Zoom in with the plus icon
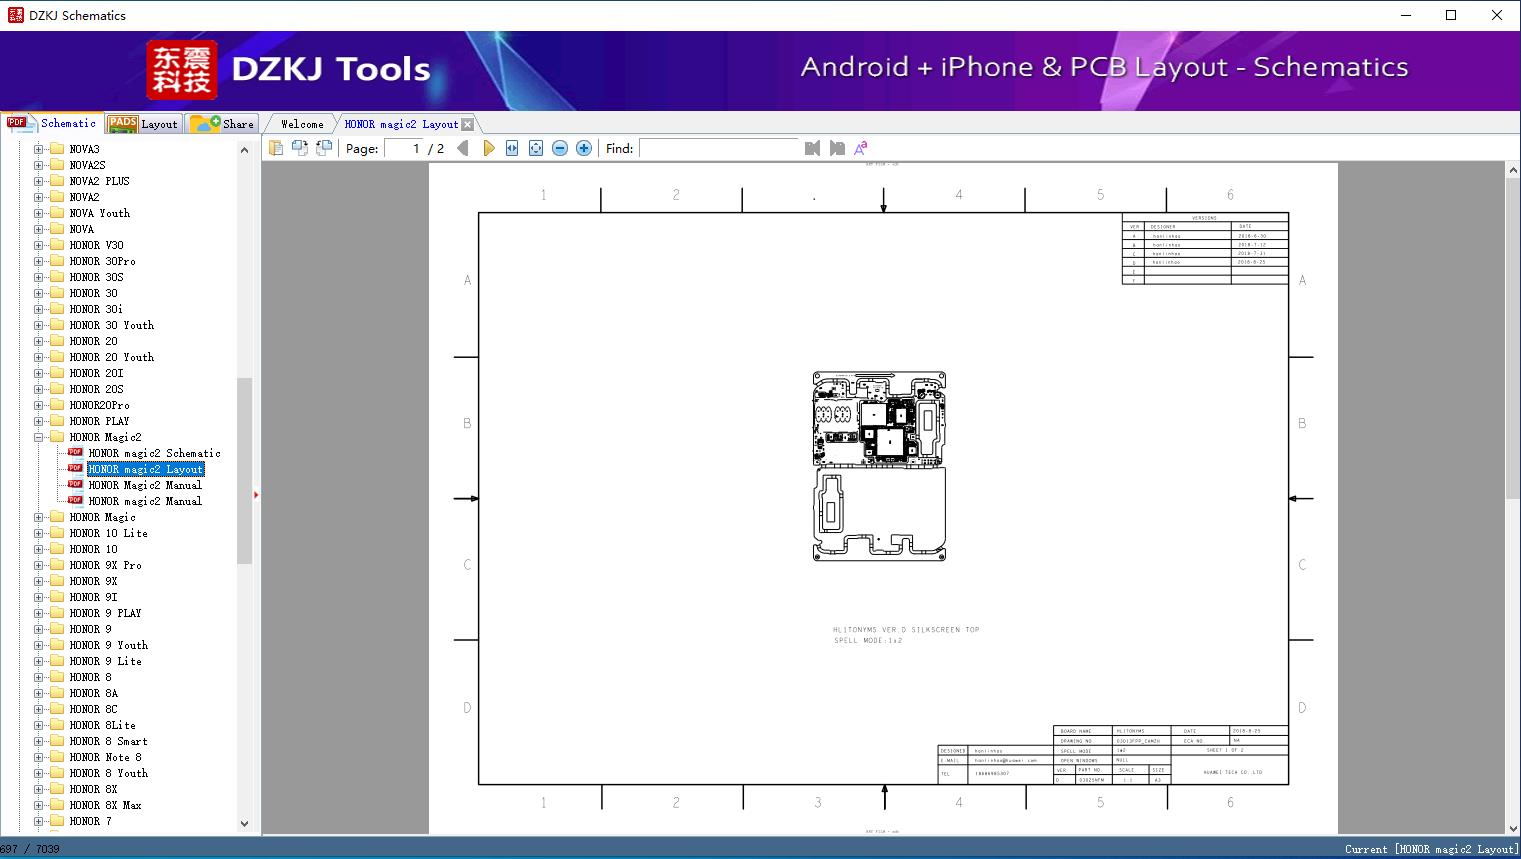 click(584, 148)
